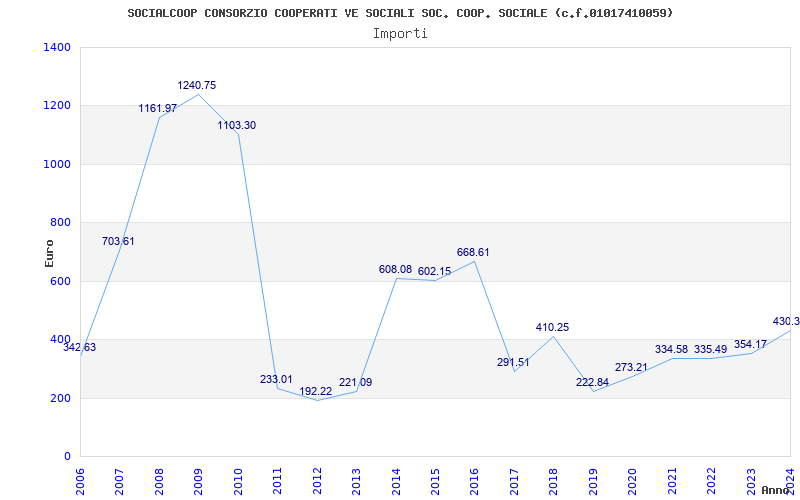Select data label 192.22
Viewport: 800px width, 500px height.
pos(315,391)
